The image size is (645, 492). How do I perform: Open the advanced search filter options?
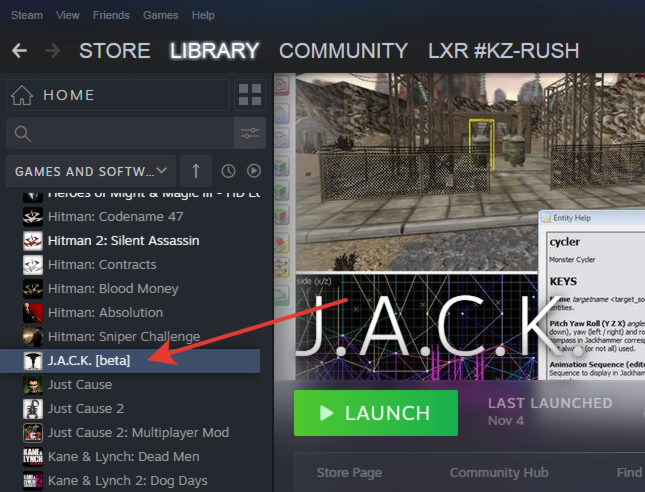[249, 133]
